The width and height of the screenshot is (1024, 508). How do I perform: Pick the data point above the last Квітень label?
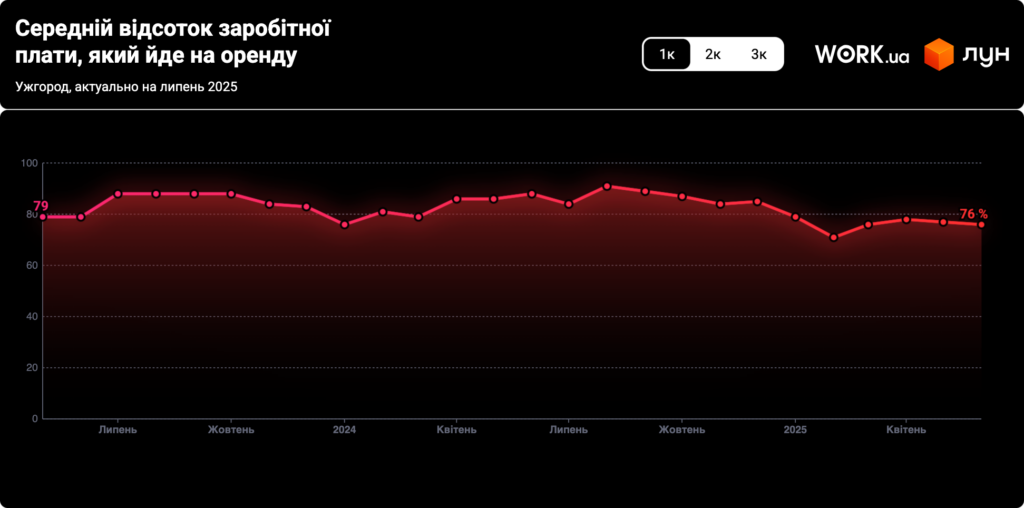(906, 219)
